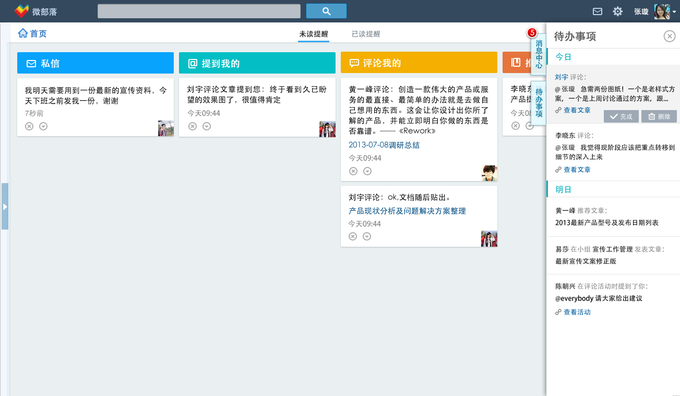The image size is (680, 396).
Task: Mark 刘宇 todo as 完成
Action: [621, 116]
